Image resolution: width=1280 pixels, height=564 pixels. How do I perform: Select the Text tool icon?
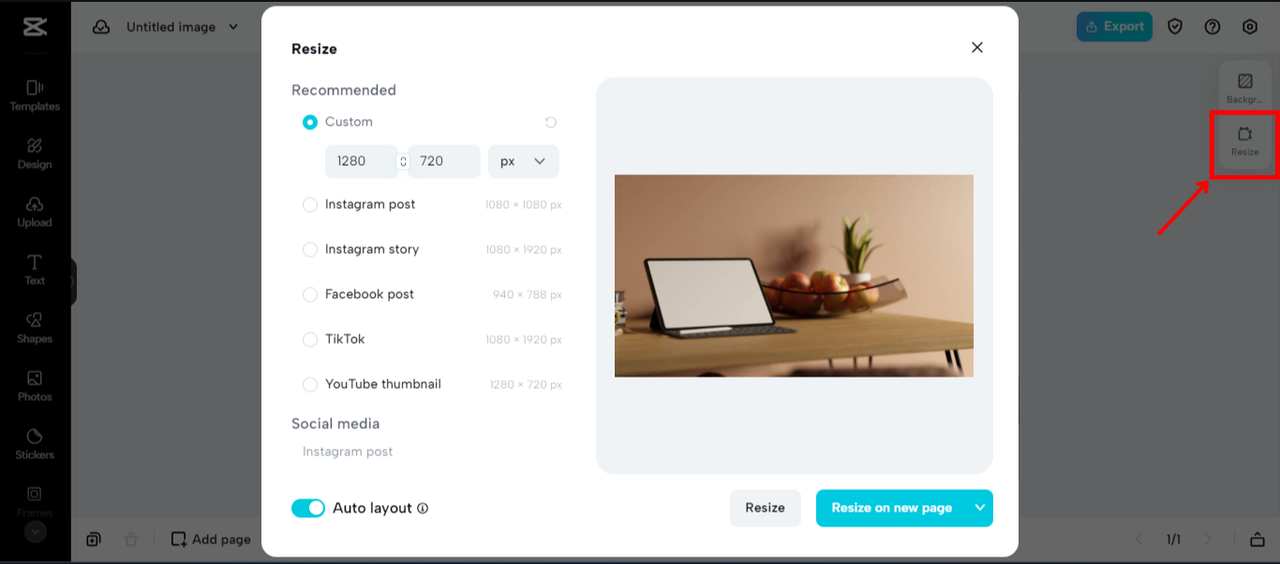point(34,269)
